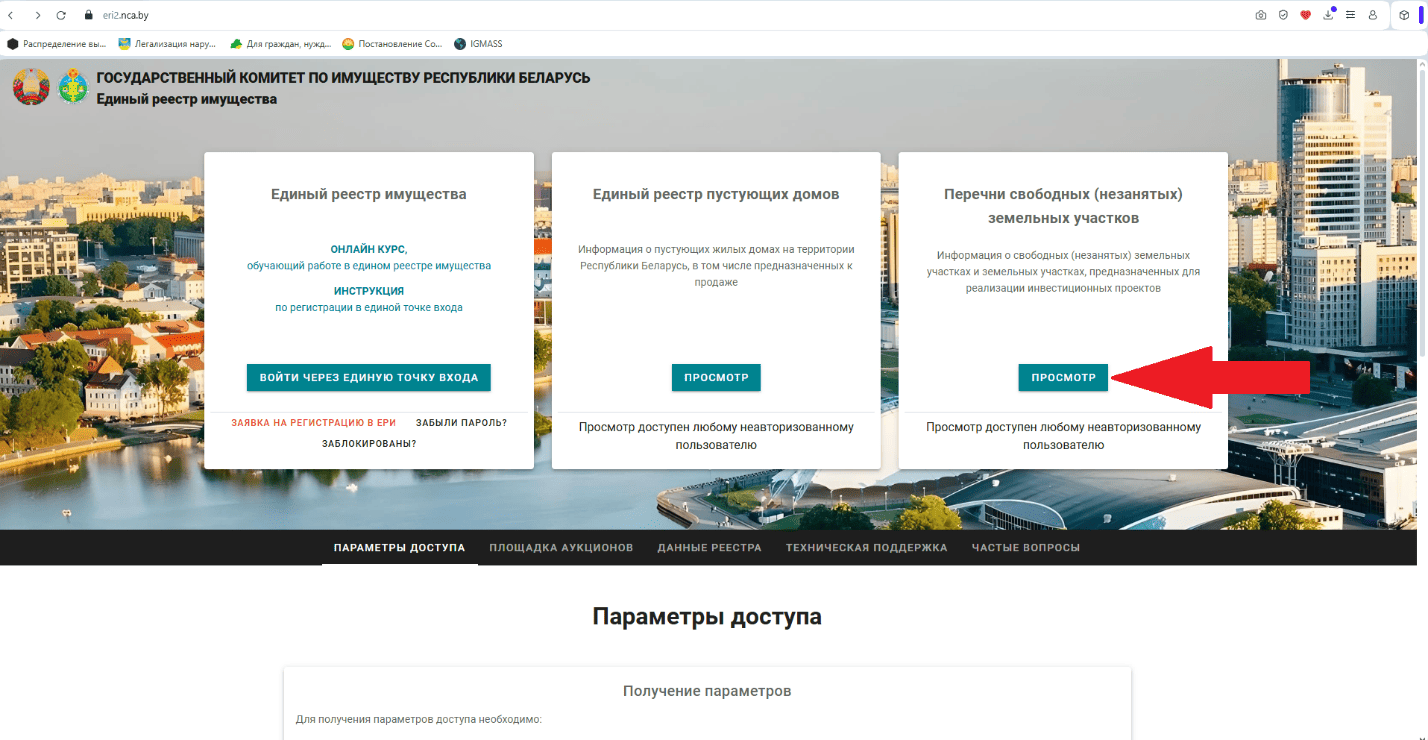The image size is (1428, 740).
Task: Go forward with the browser forward arrow
Action: 38,16
